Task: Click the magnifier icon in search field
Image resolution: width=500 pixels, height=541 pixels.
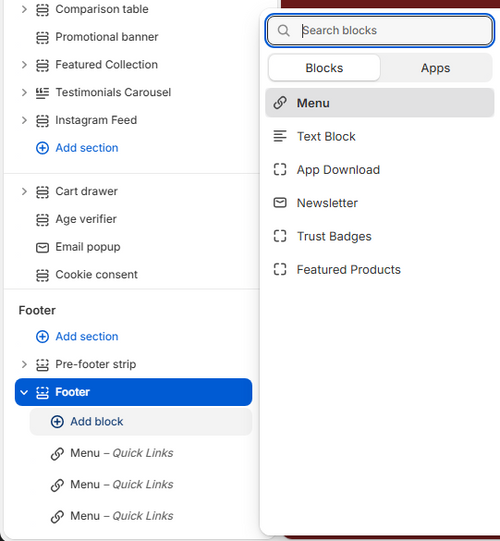Action: [x=284, y=30]
